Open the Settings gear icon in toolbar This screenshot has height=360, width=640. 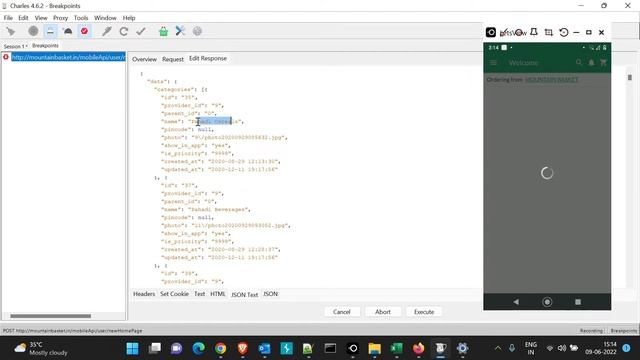[x=197, y=31]
